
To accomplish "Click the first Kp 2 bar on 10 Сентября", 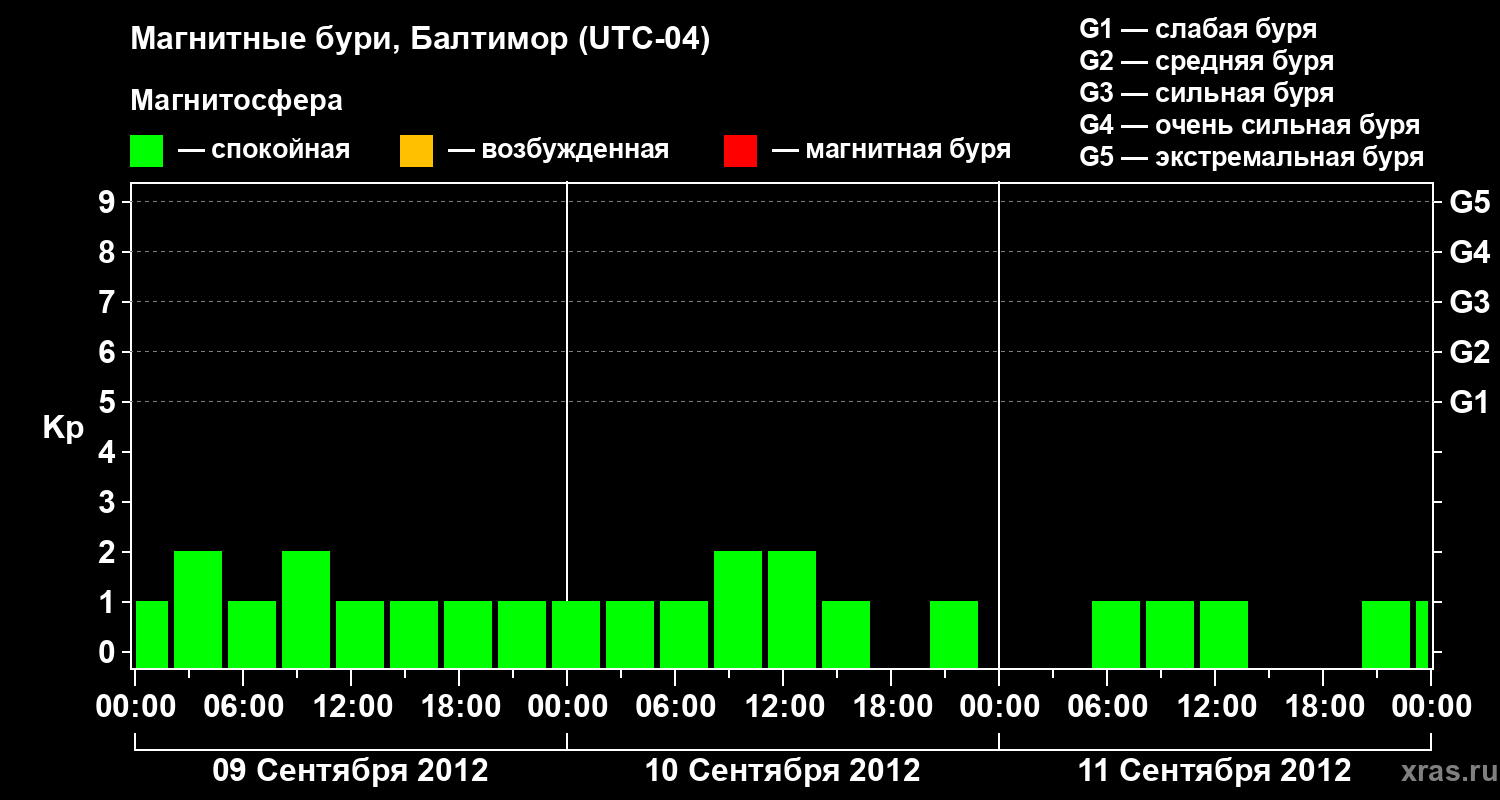I will tap(738, 609).
